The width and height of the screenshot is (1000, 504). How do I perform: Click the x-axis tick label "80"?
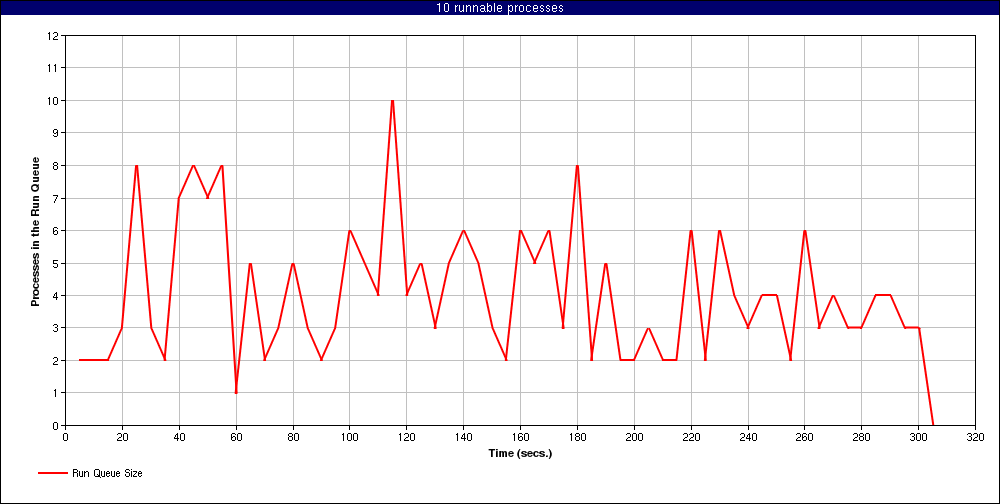(293, 436)
